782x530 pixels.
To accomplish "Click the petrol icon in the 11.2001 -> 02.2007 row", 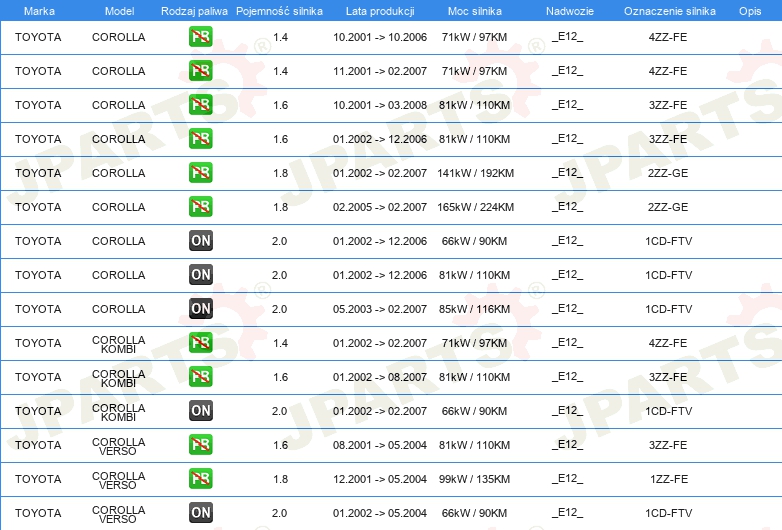I will point(200,71).
